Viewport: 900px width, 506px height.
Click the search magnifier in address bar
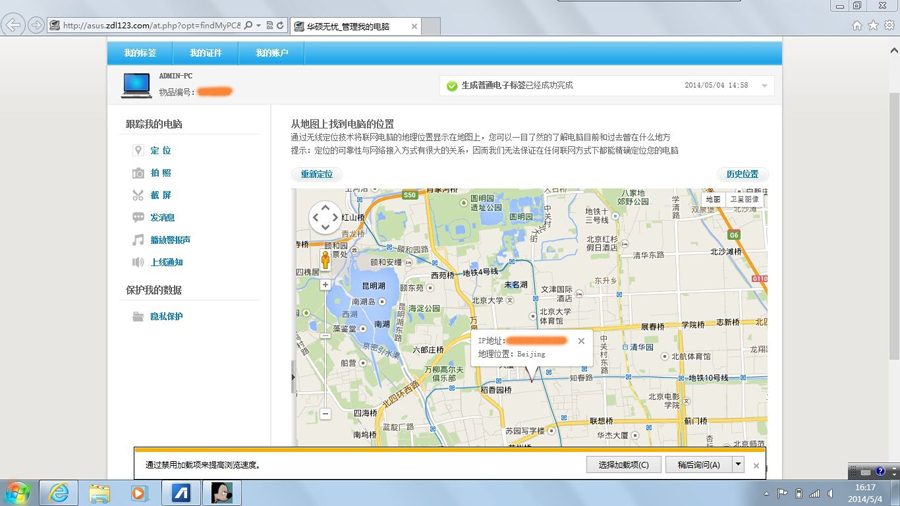(x=248, y=25)
